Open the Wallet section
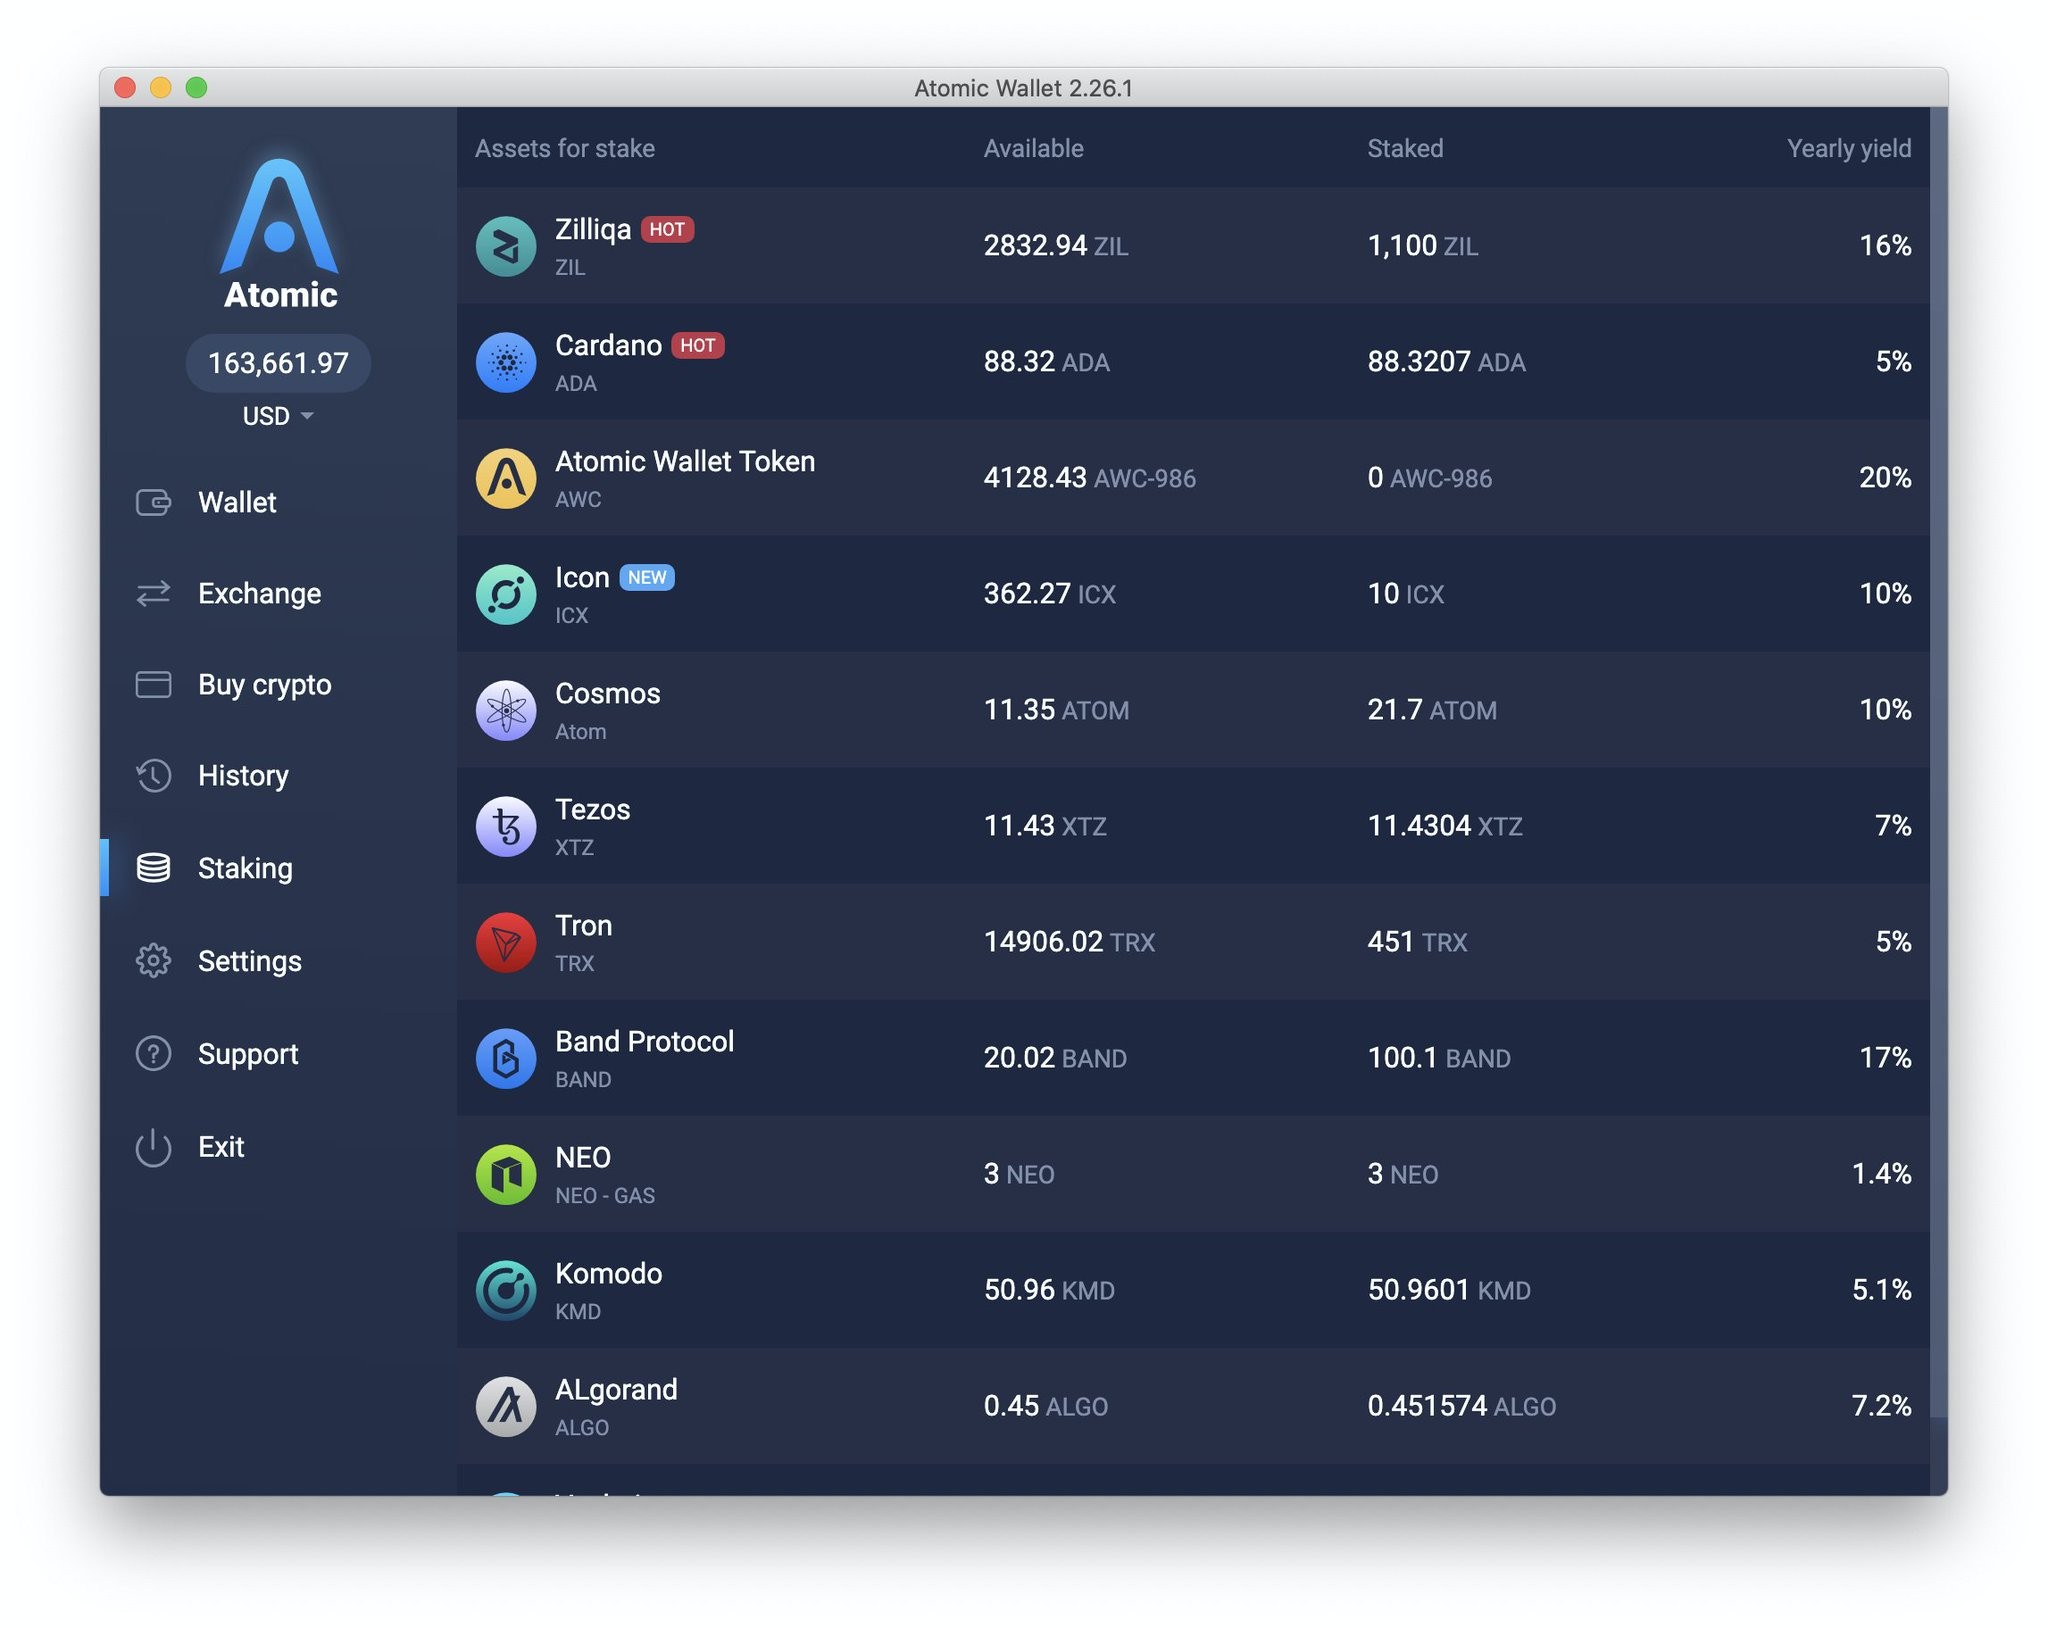 237,502
